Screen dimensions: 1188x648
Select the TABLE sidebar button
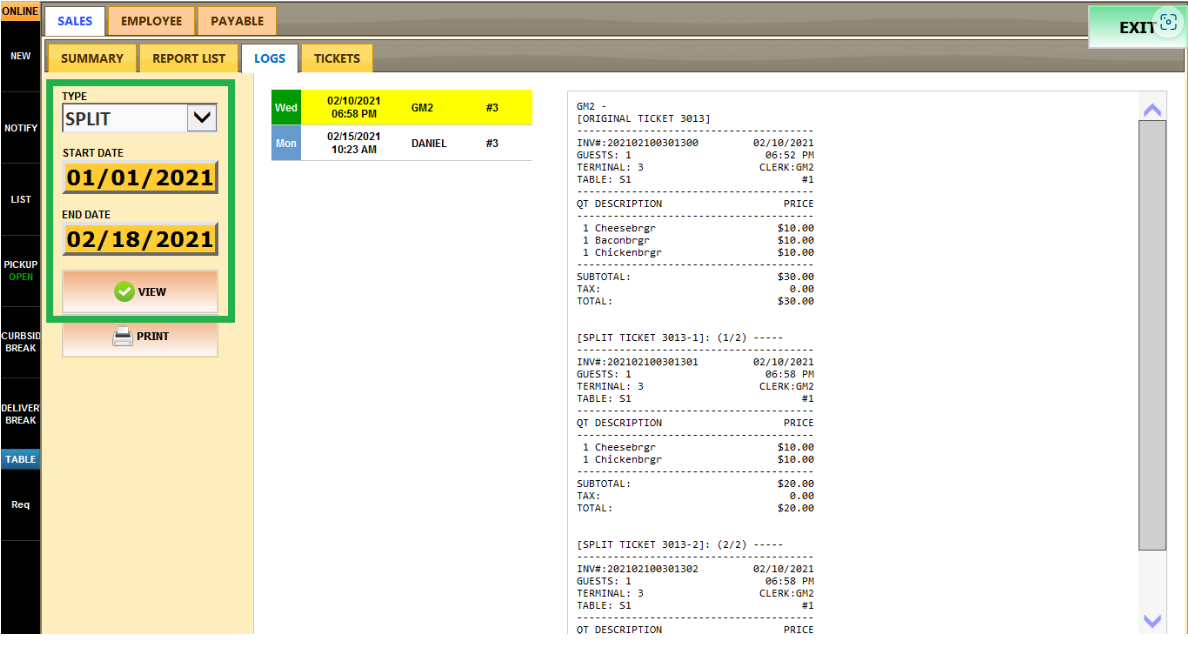[x=20, y=459]
